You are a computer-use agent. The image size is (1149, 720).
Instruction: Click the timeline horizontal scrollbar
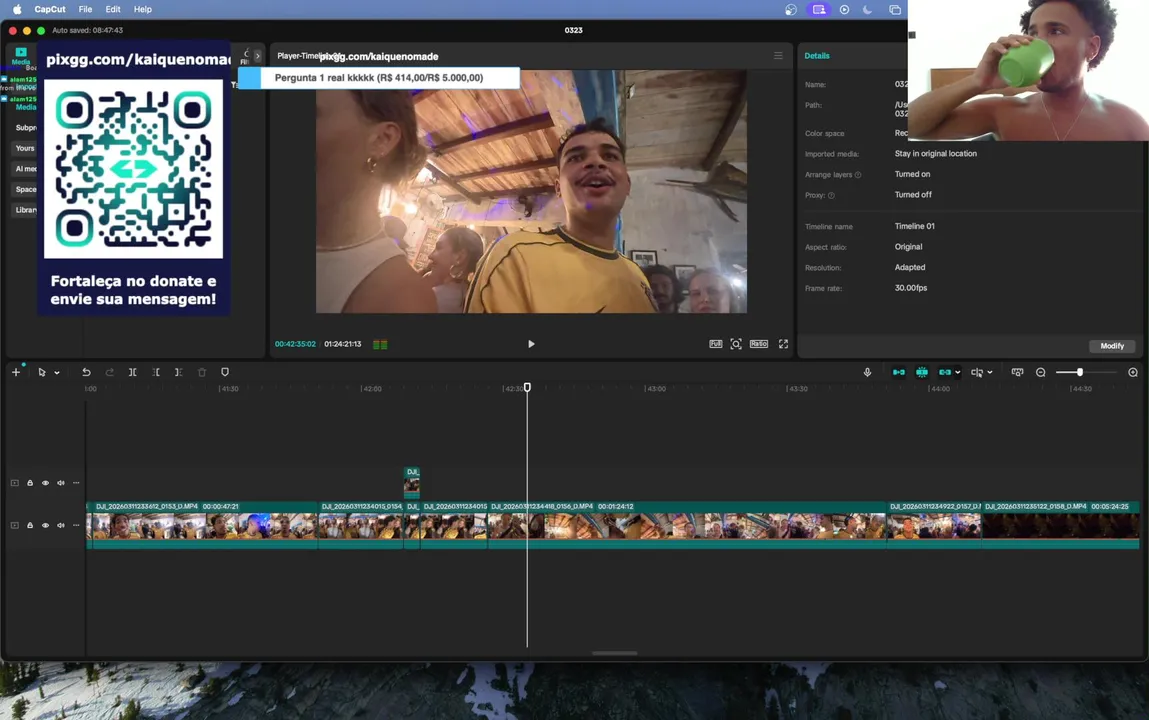point(615,653)
